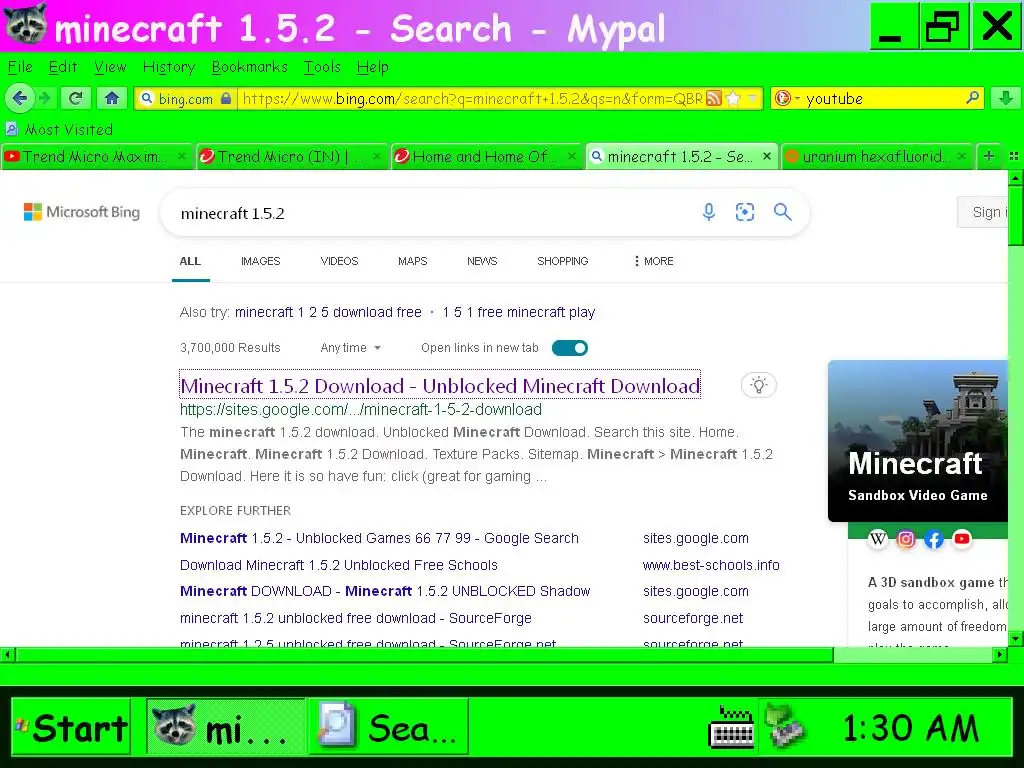Open Minecraft Facebook icon in side panel

click(934, 539)
